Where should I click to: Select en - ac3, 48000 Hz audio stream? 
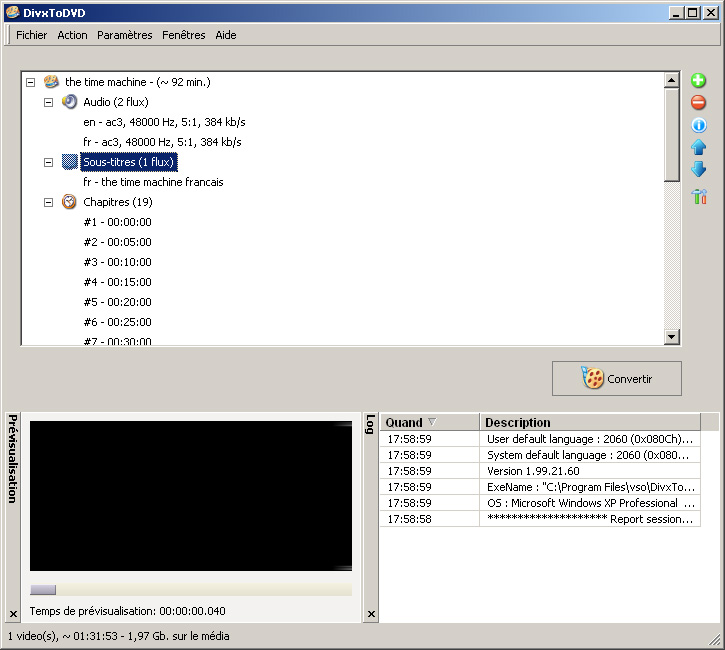164,122
